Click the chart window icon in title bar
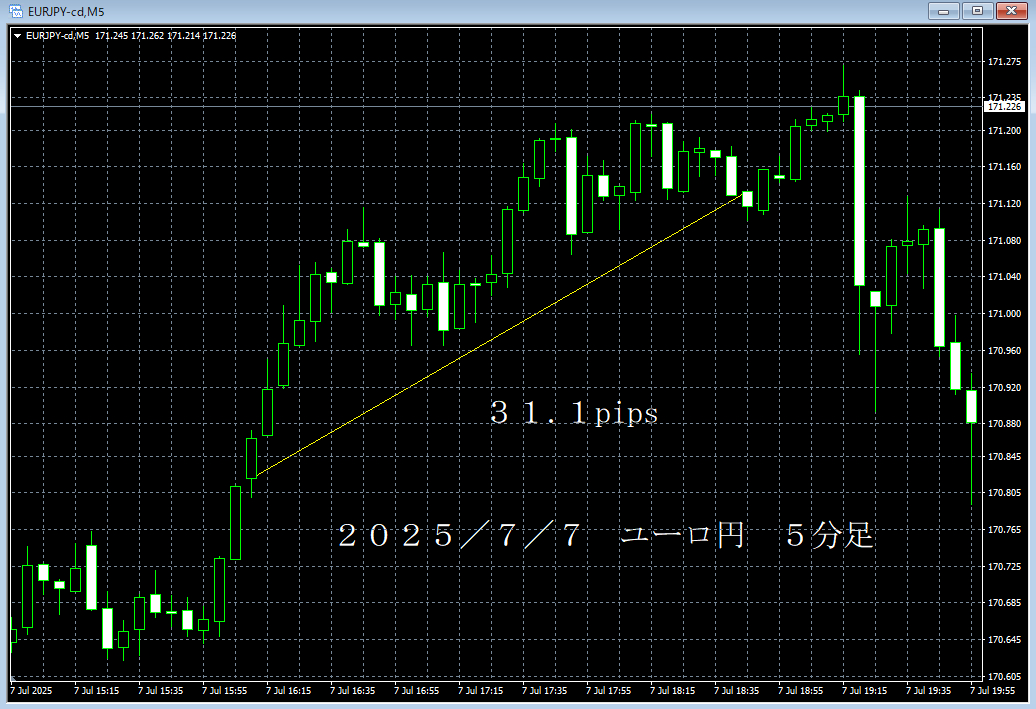Screen dimensions: 1036x709 (x=15, y=11)
